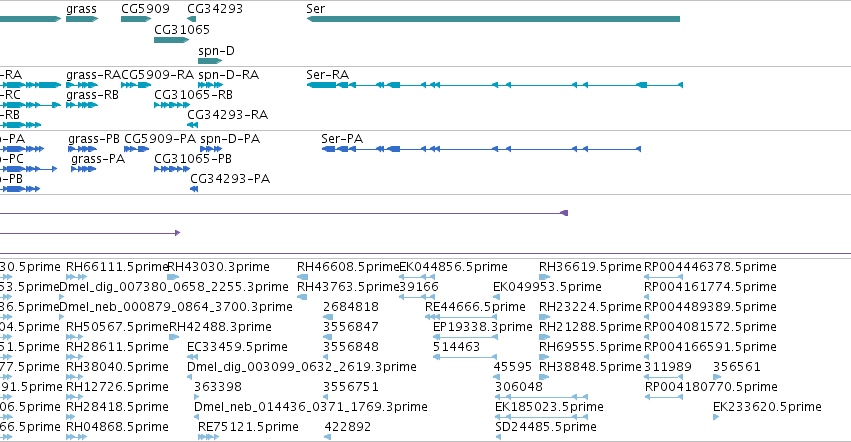
Task: Click the RP004446378.5prime label
Action: (710, 267)
